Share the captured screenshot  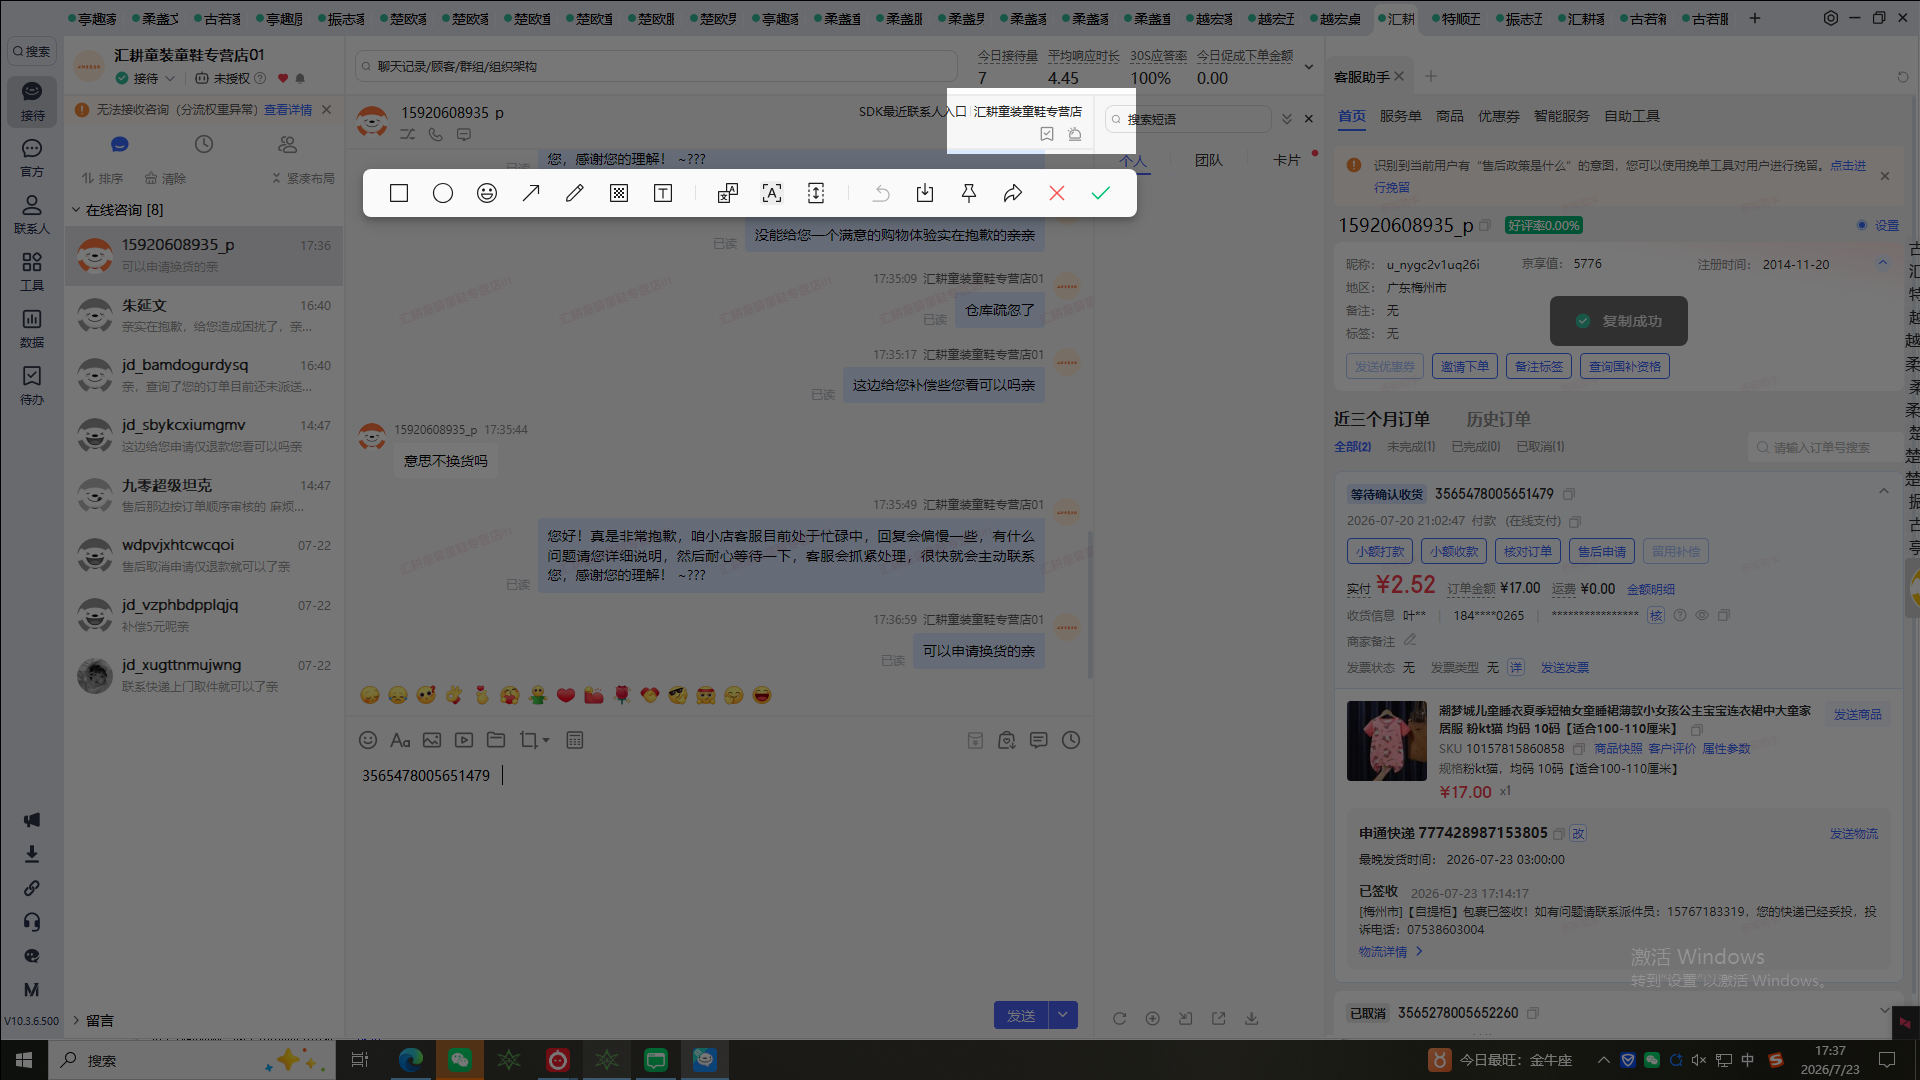(1013, 193)
